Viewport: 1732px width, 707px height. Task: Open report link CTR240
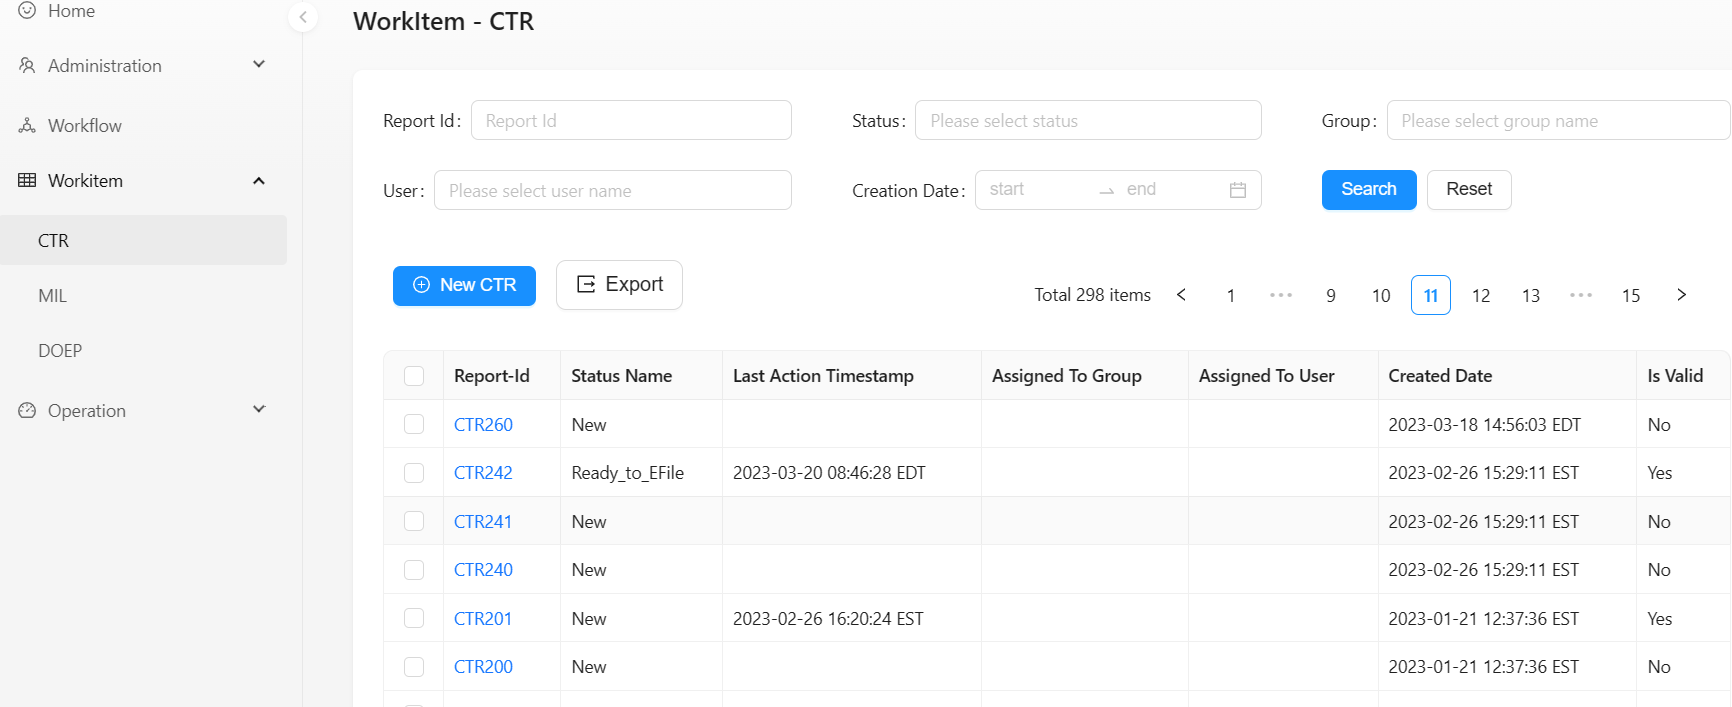483,570
